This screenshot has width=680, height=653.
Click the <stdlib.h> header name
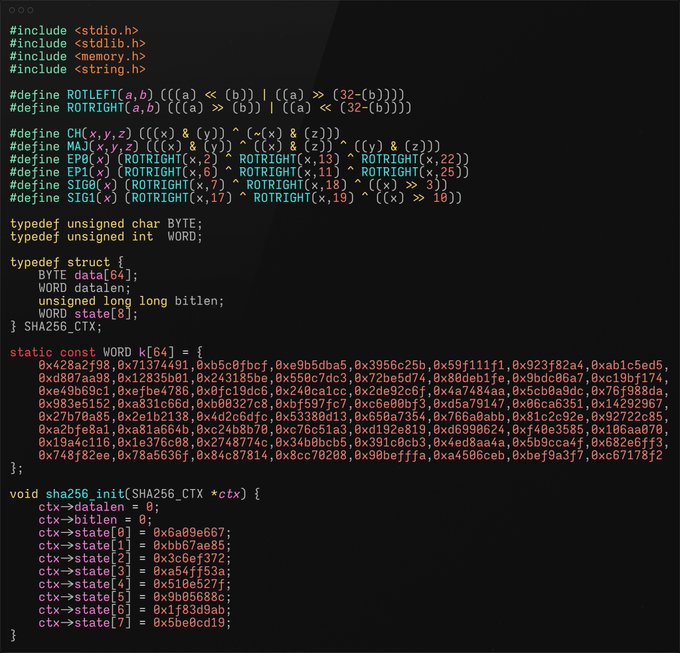[110, 44]
